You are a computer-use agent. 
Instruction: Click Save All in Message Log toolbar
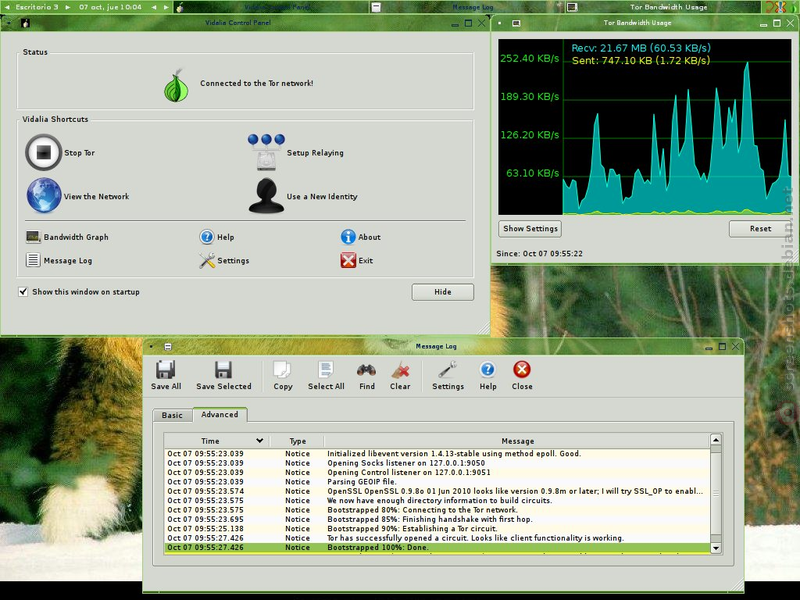coord(166,376)
